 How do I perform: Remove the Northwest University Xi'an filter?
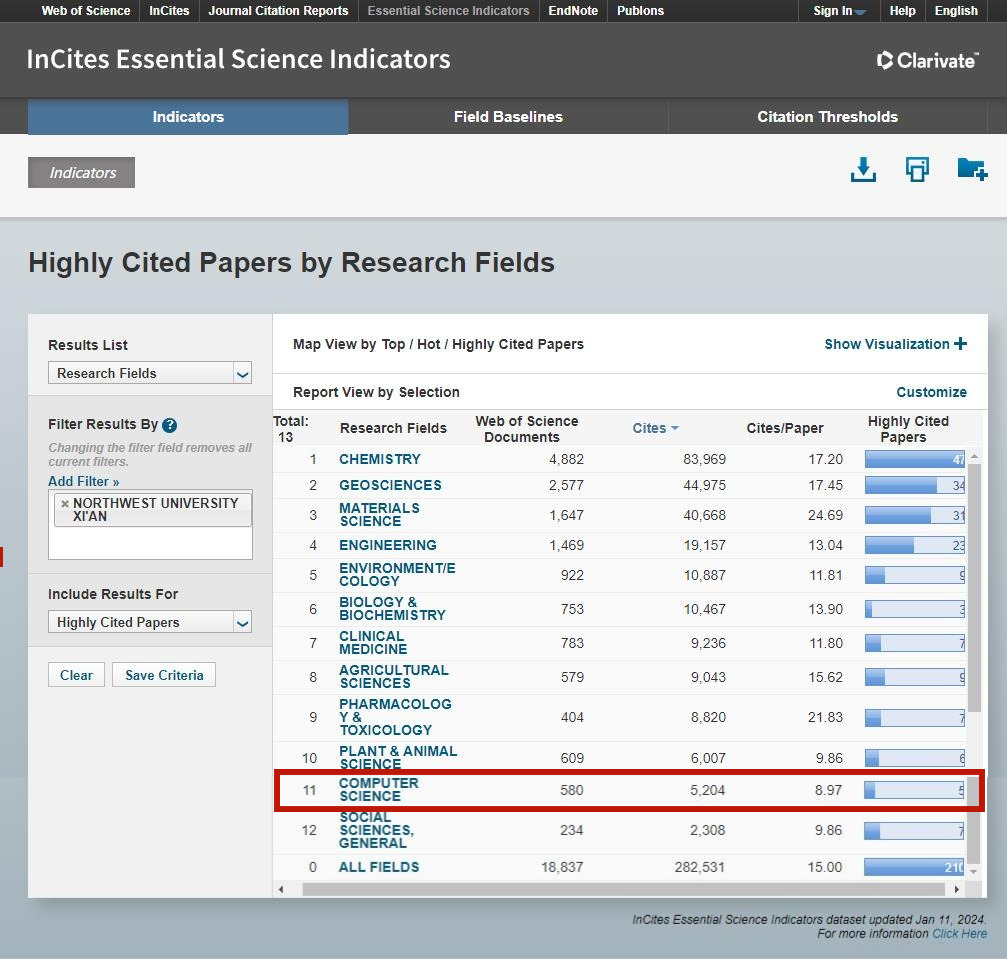(65, 504)
